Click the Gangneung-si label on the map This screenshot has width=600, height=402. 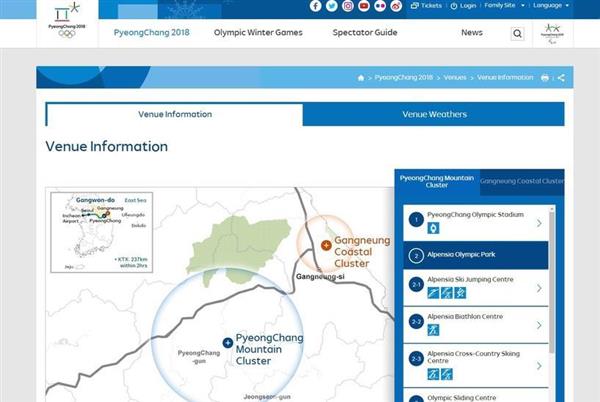pos(320,277)
